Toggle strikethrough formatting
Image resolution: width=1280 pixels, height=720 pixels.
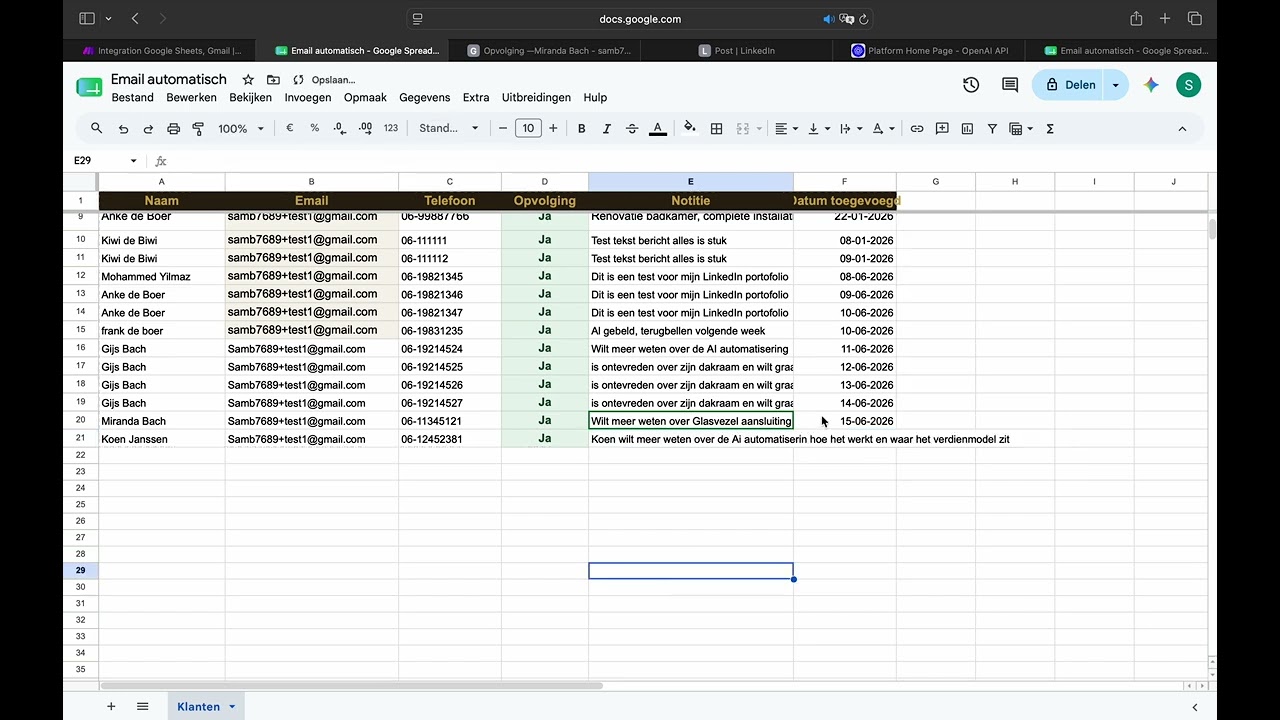(632, 128)
